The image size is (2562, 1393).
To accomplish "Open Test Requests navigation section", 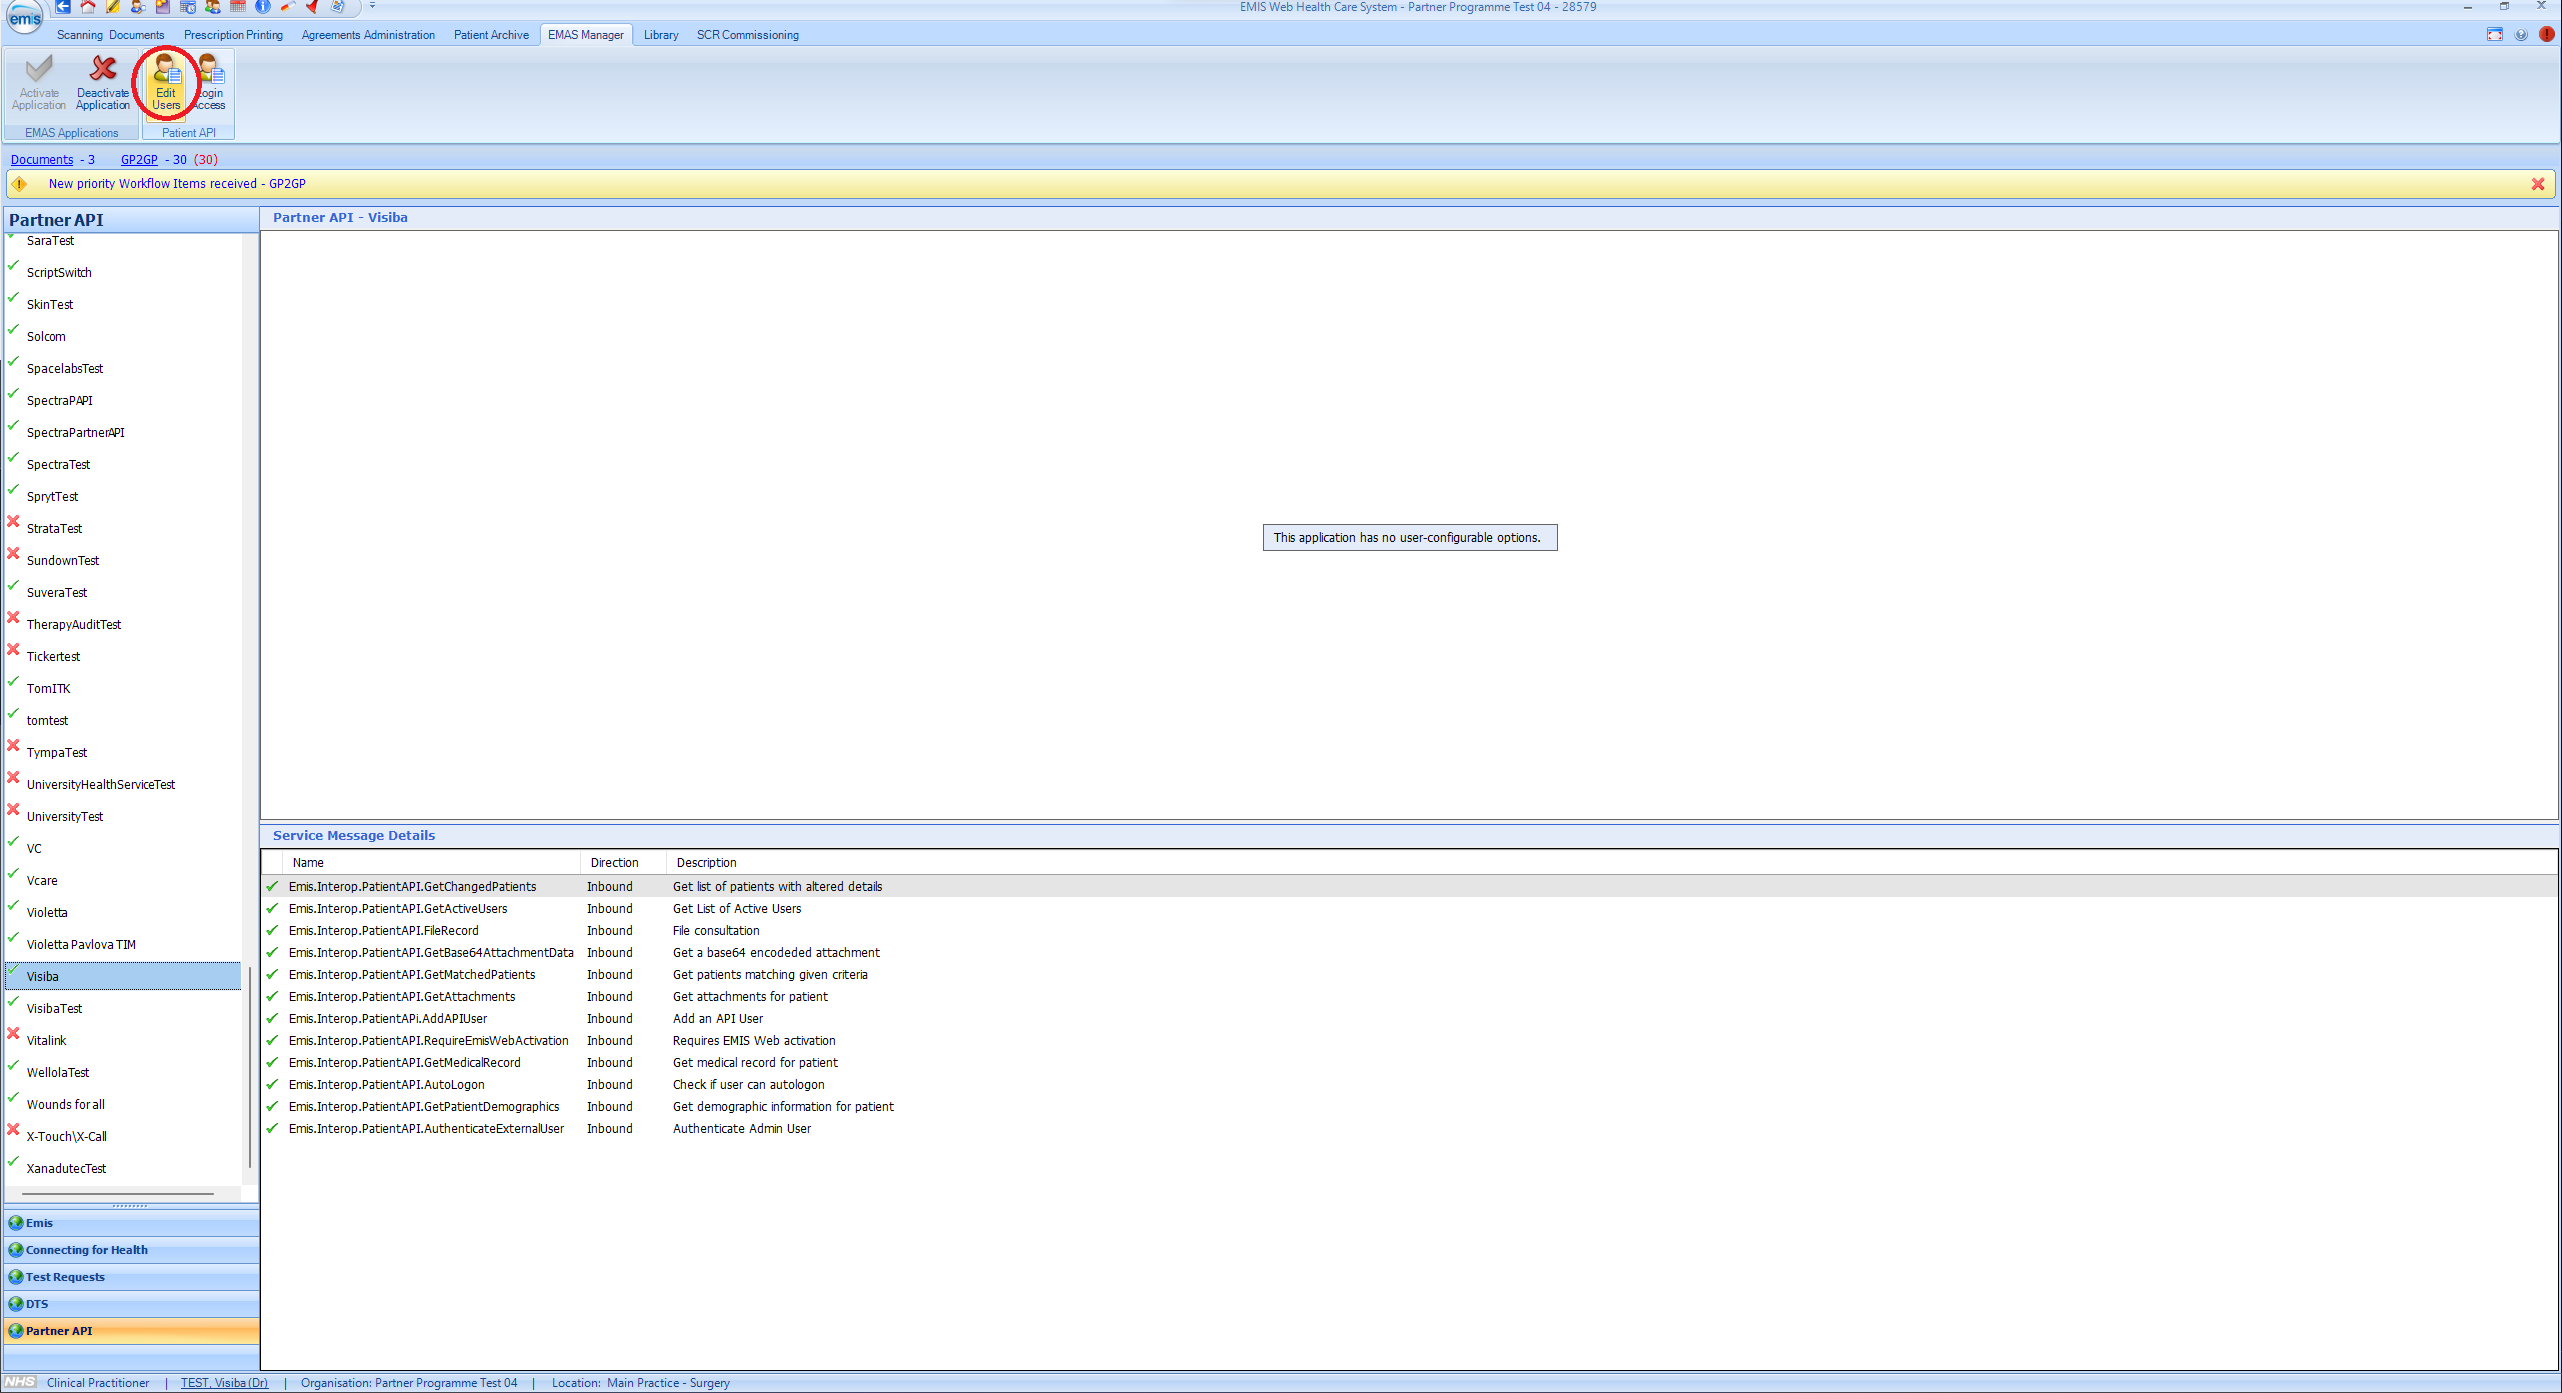I will tap(132, 1277).
